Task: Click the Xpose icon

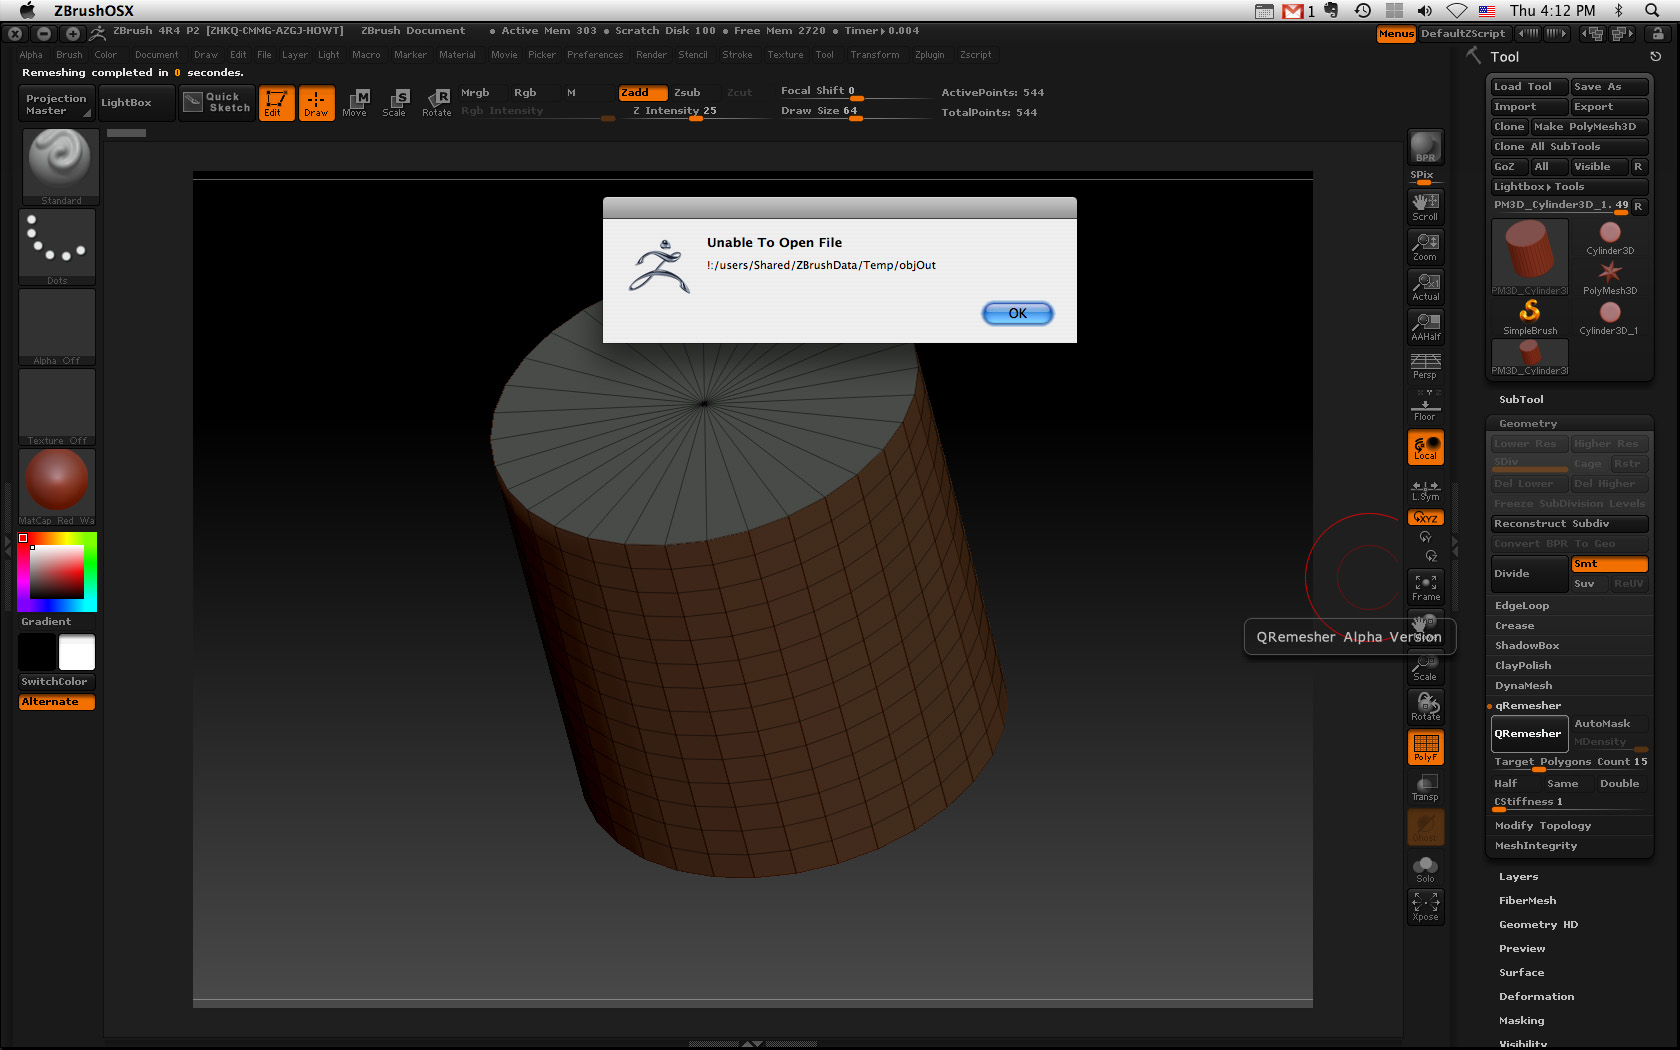Action: pyautogui.click(x=1425, y=907)
